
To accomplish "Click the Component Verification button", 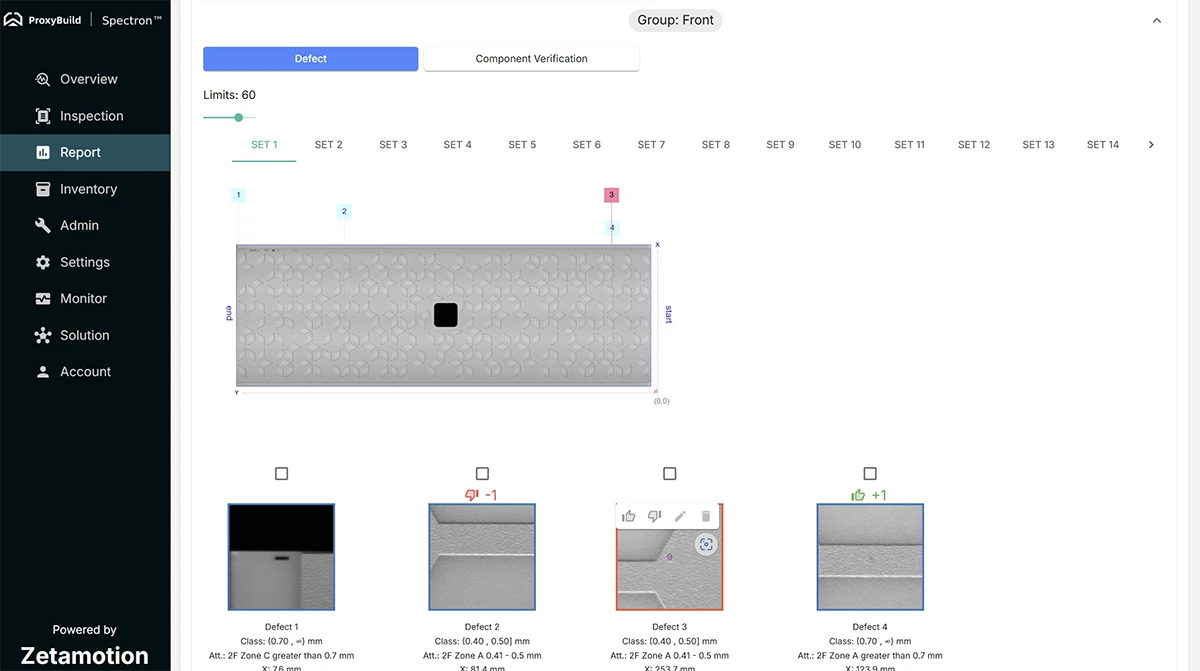I will point(531,59).
